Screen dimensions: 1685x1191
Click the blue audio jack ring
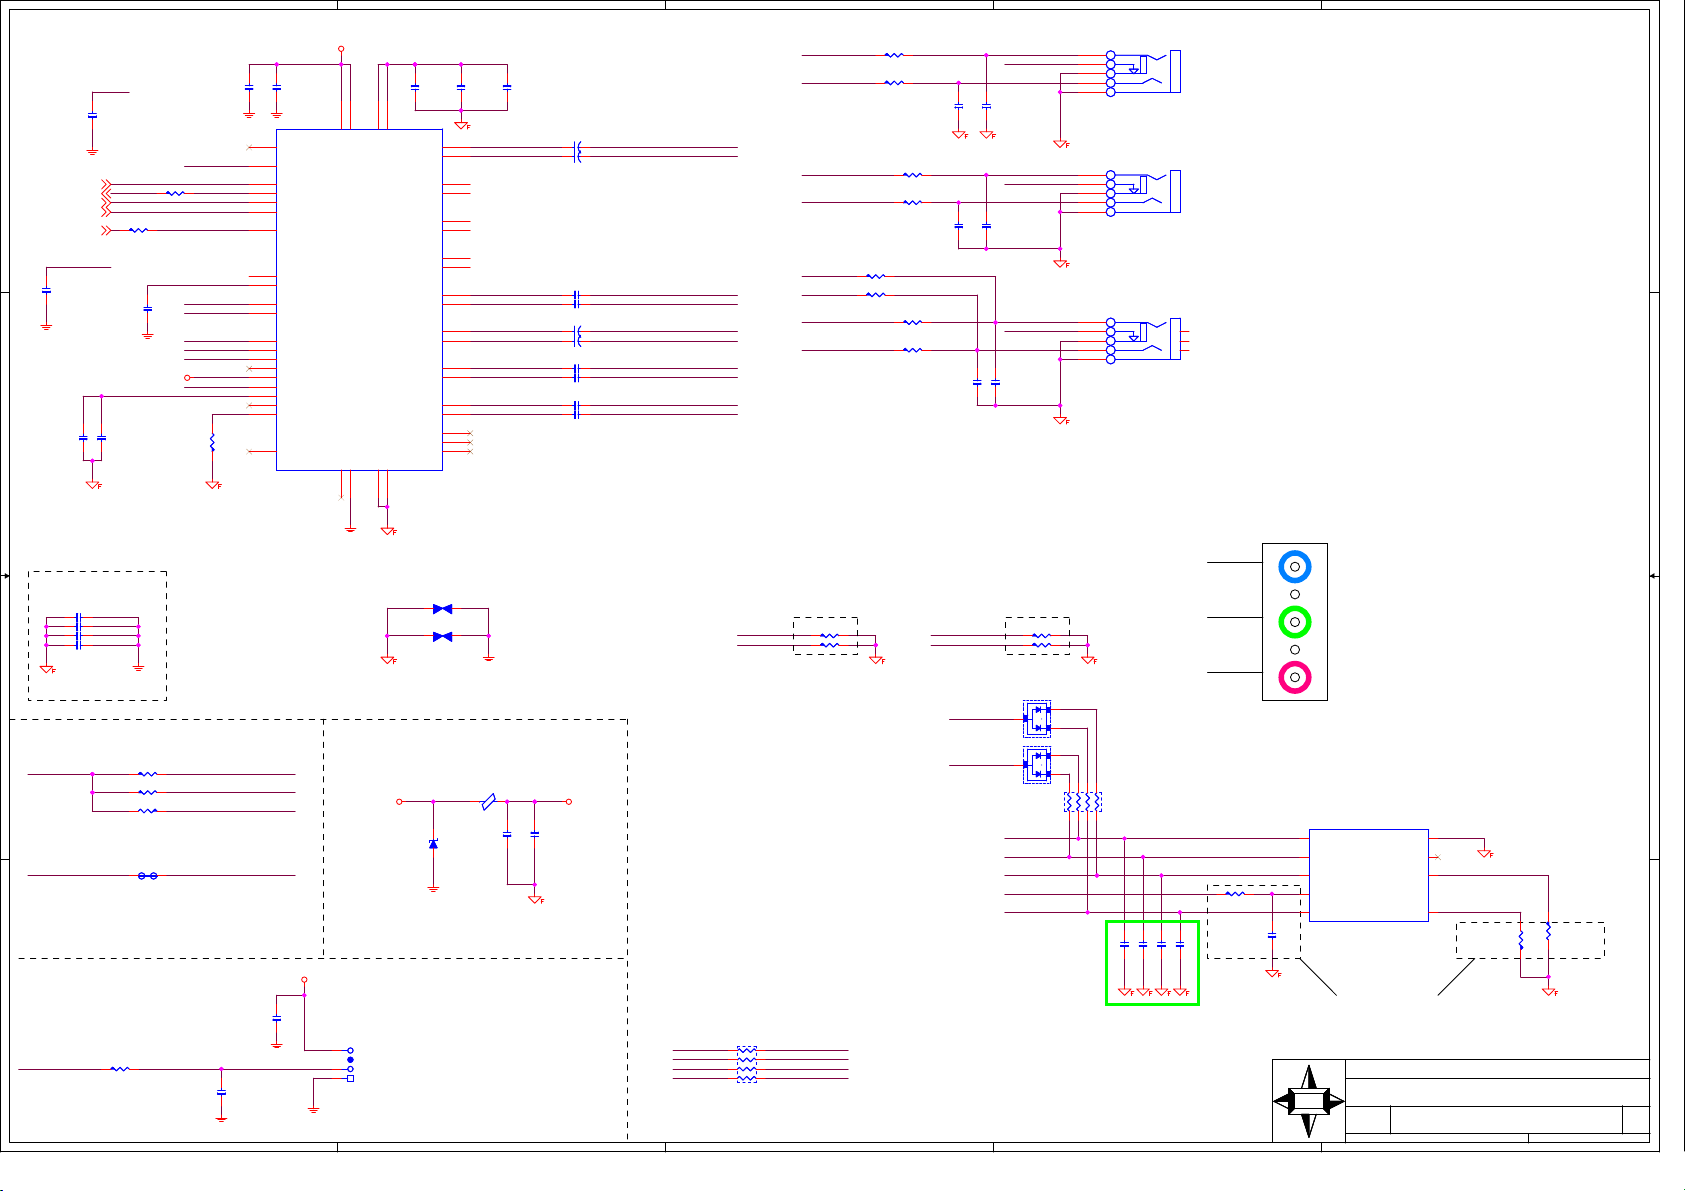coord(1294,567)
